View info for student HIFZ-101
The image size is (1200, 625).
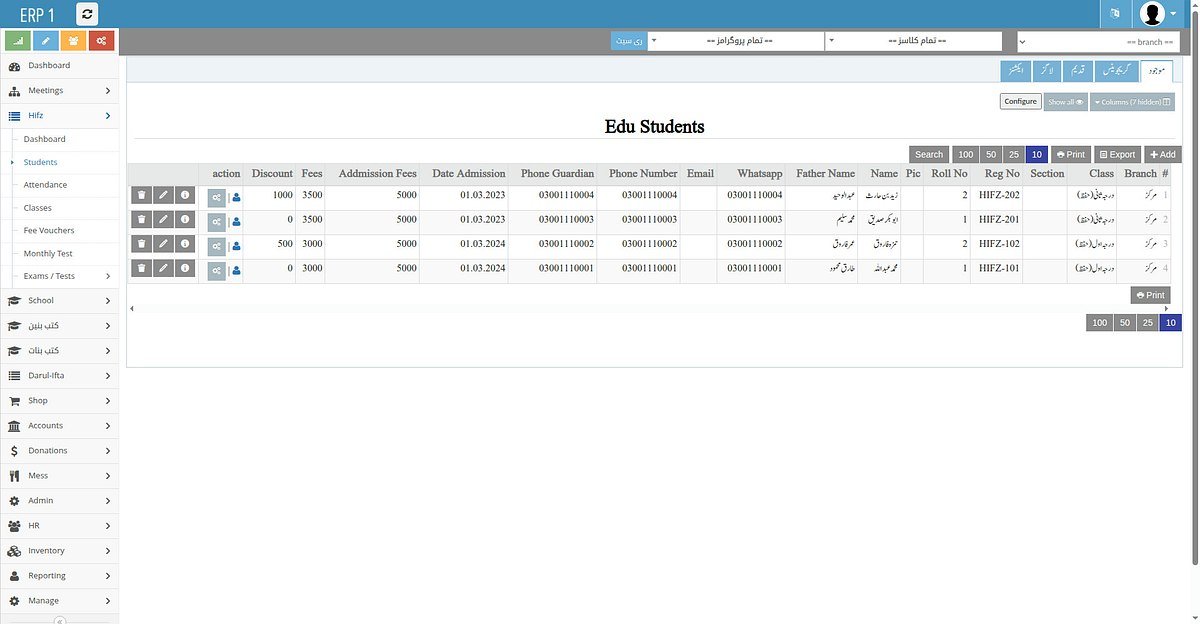[185, 267]
